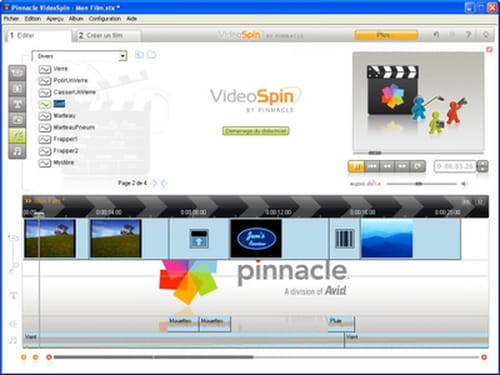Open the Edition menu
Screen dimensions: 500x375
[x=33, y=19]
